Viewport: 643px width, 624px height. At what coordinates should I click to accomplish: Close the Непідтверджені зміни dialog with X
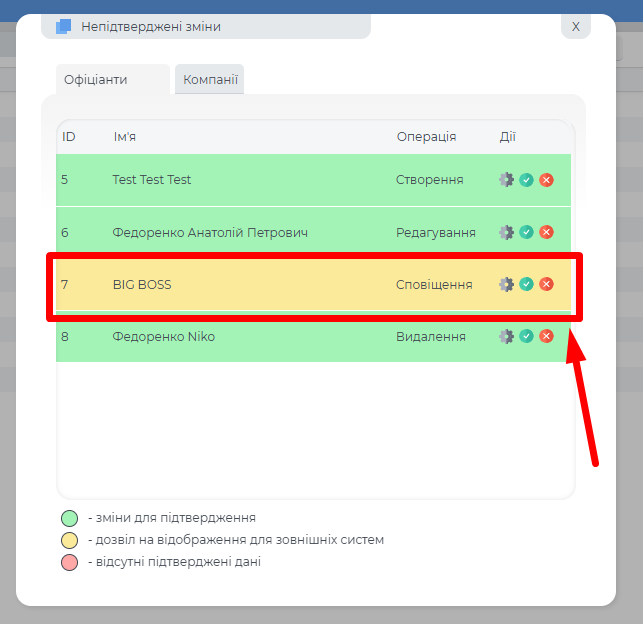575,27
